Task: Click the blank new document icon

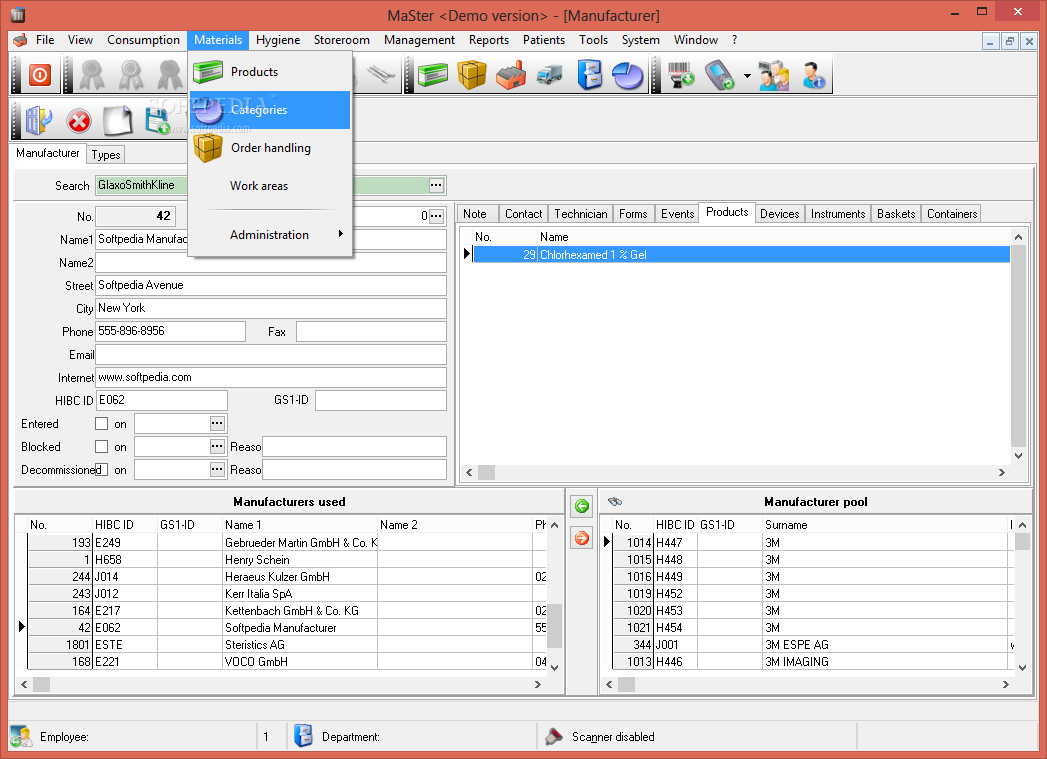Action: tap(118, 121)
